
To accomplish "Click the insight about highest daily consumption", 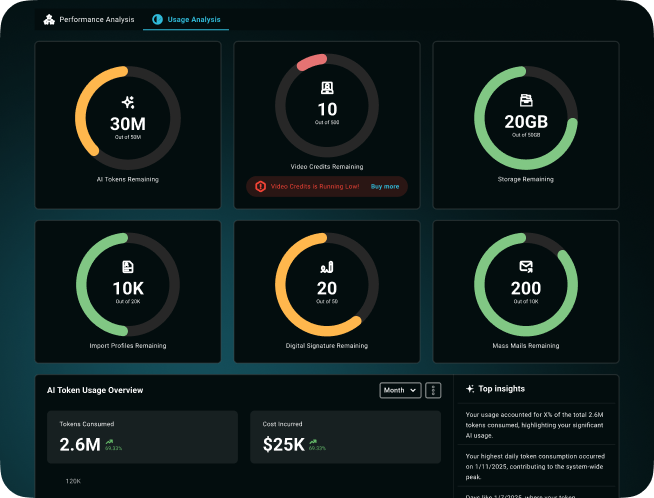I will (535, 467).
